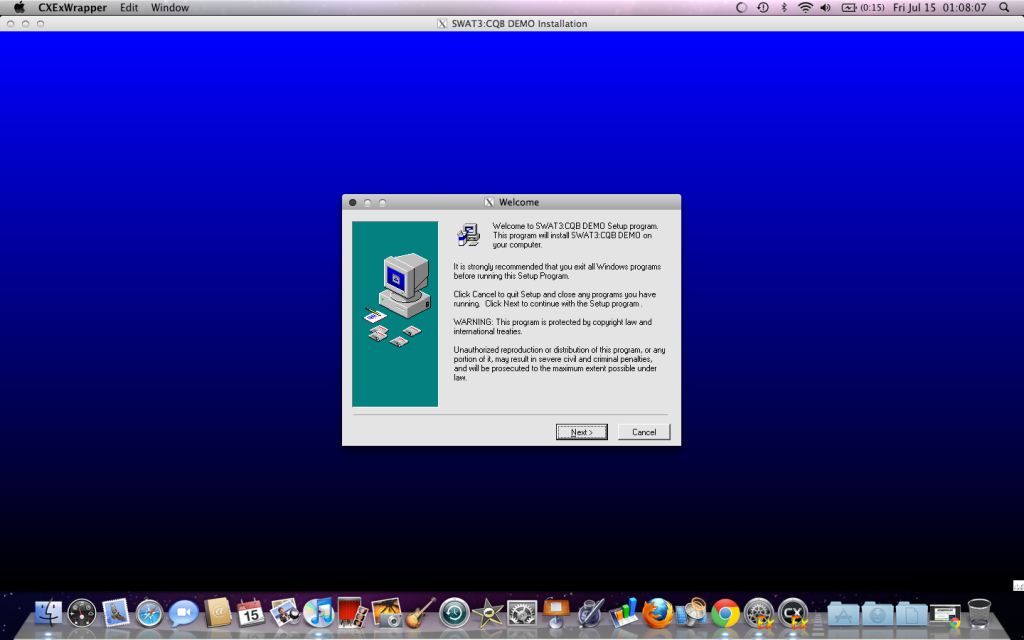Viewport: 1024px width, 640px height.
Task: Open Address Book from the Dock
Action: pyautogui.click(x=217, y=614)
